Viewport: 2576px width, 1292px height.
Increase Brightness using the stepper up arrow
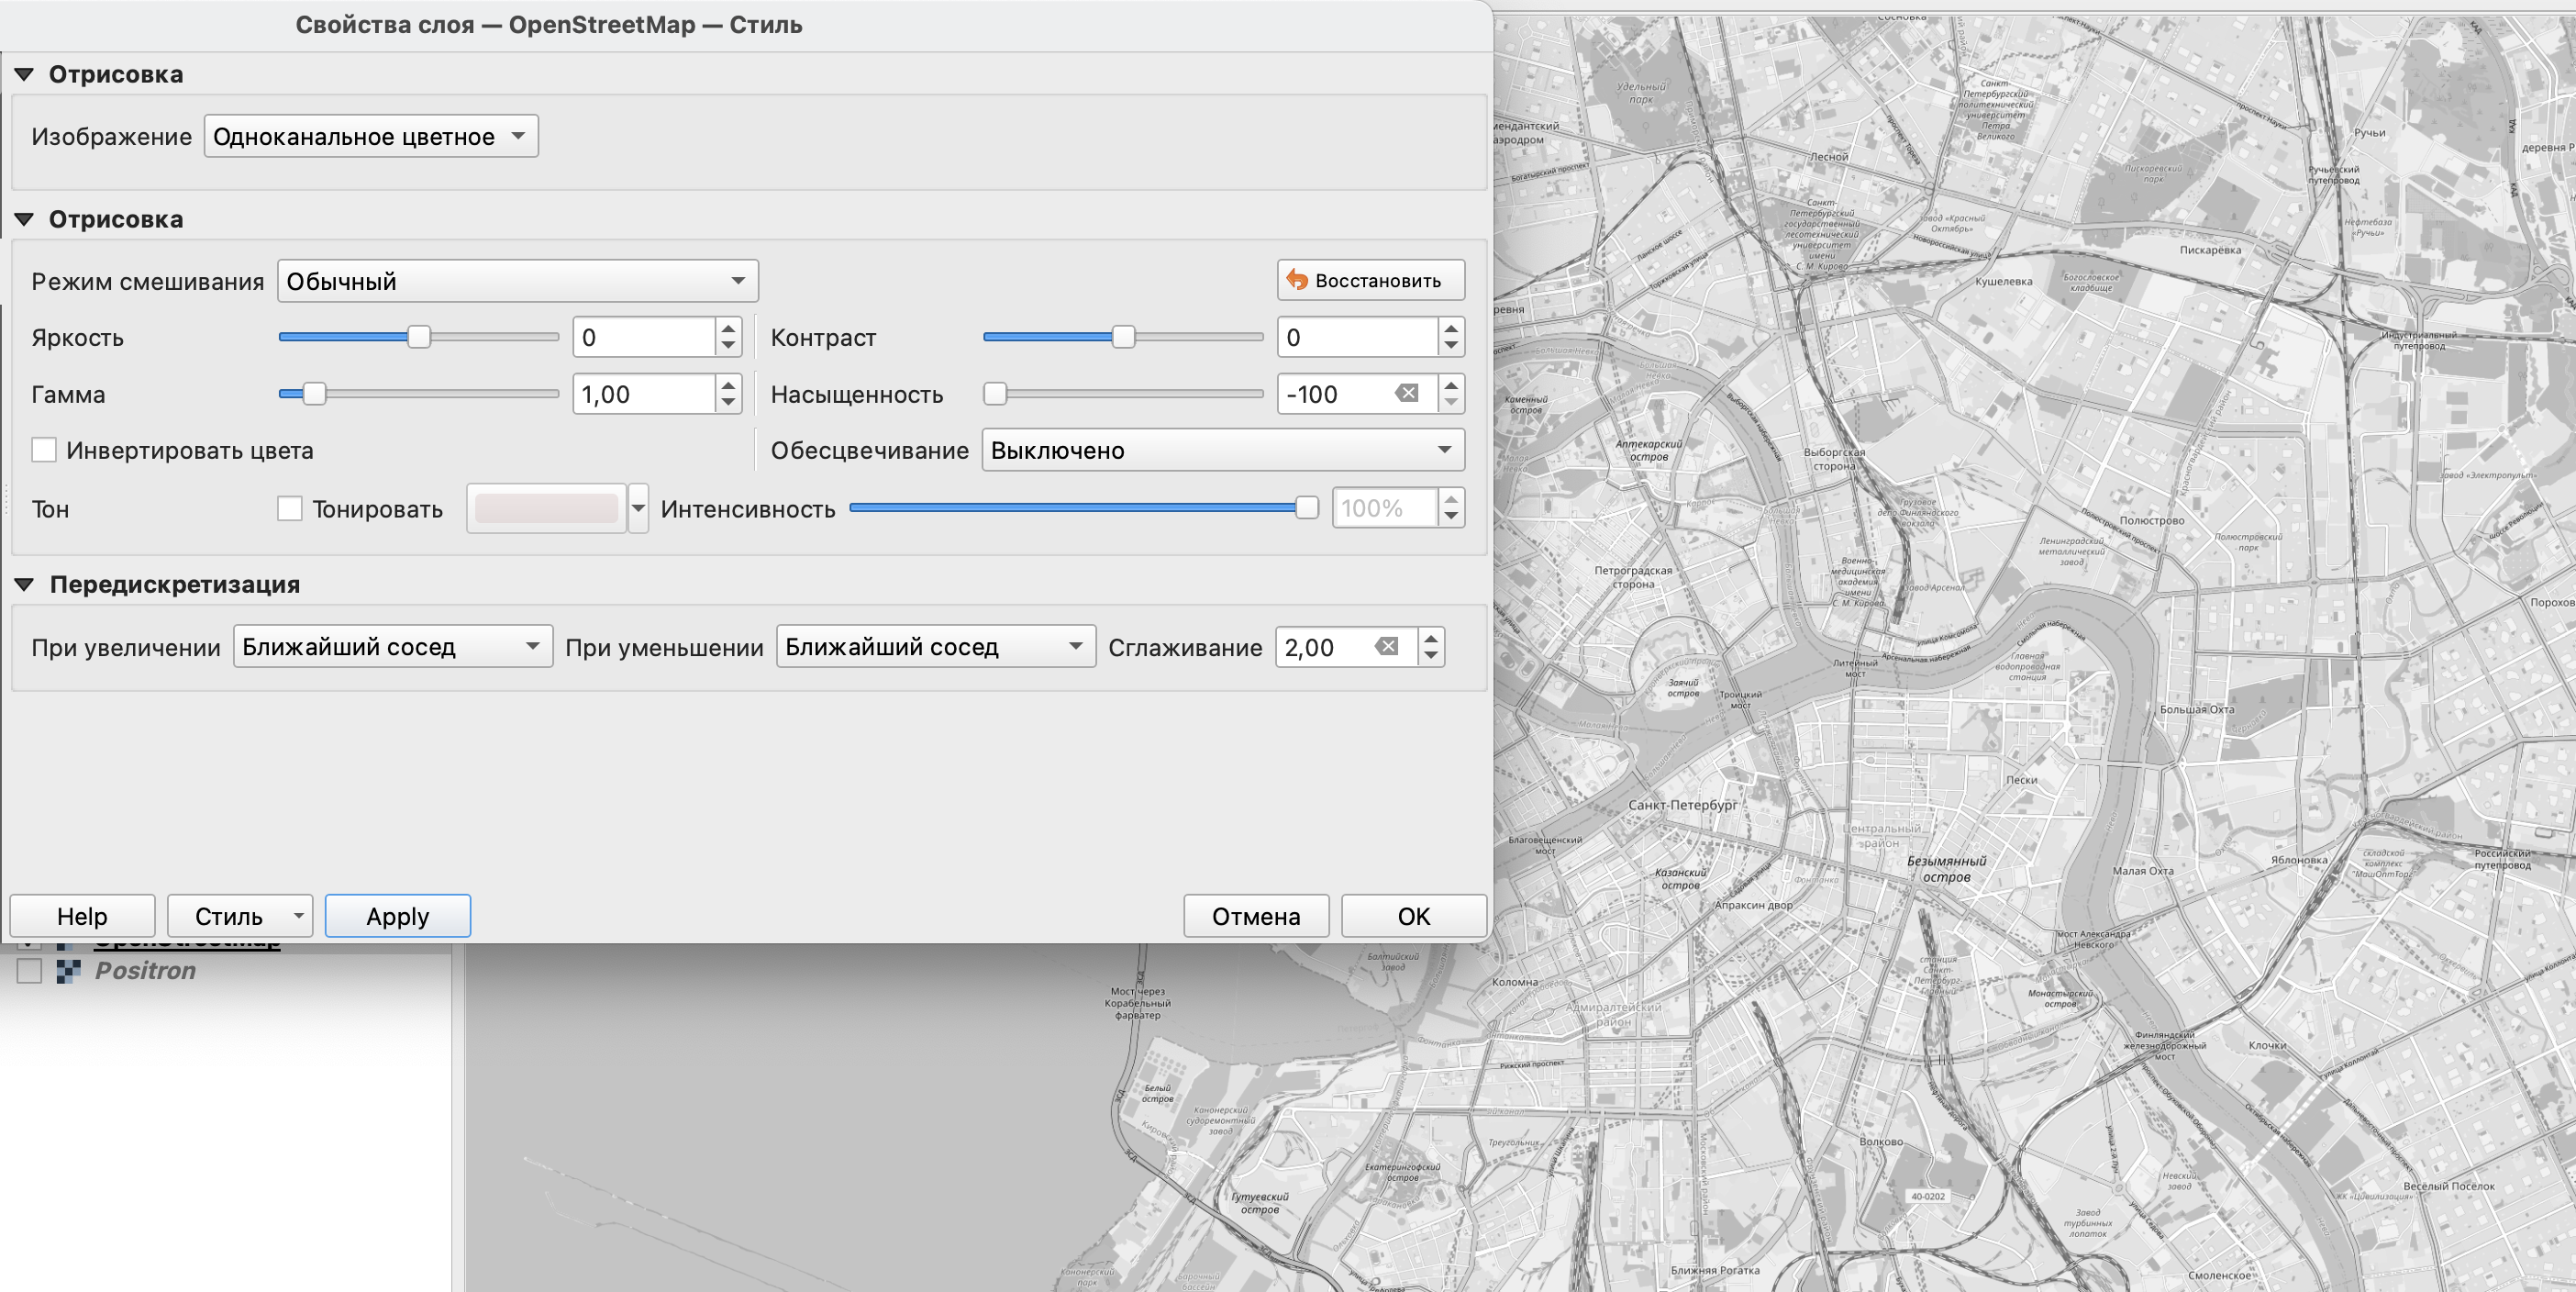pos(729,328)
